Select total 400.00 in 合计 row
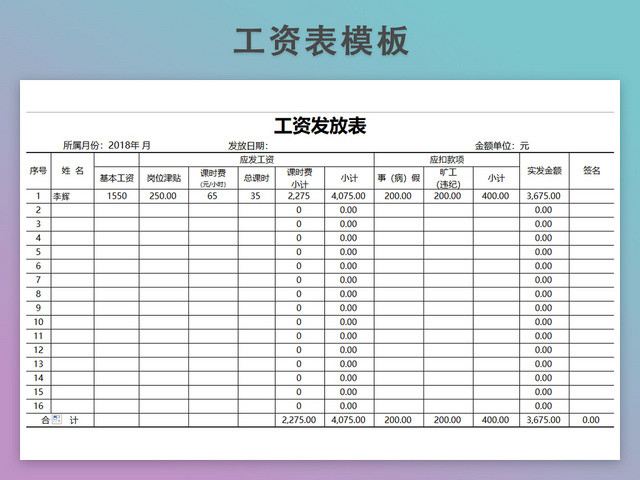Image resolution: width=640 pixels, height=480 pixels. (496, 420)
